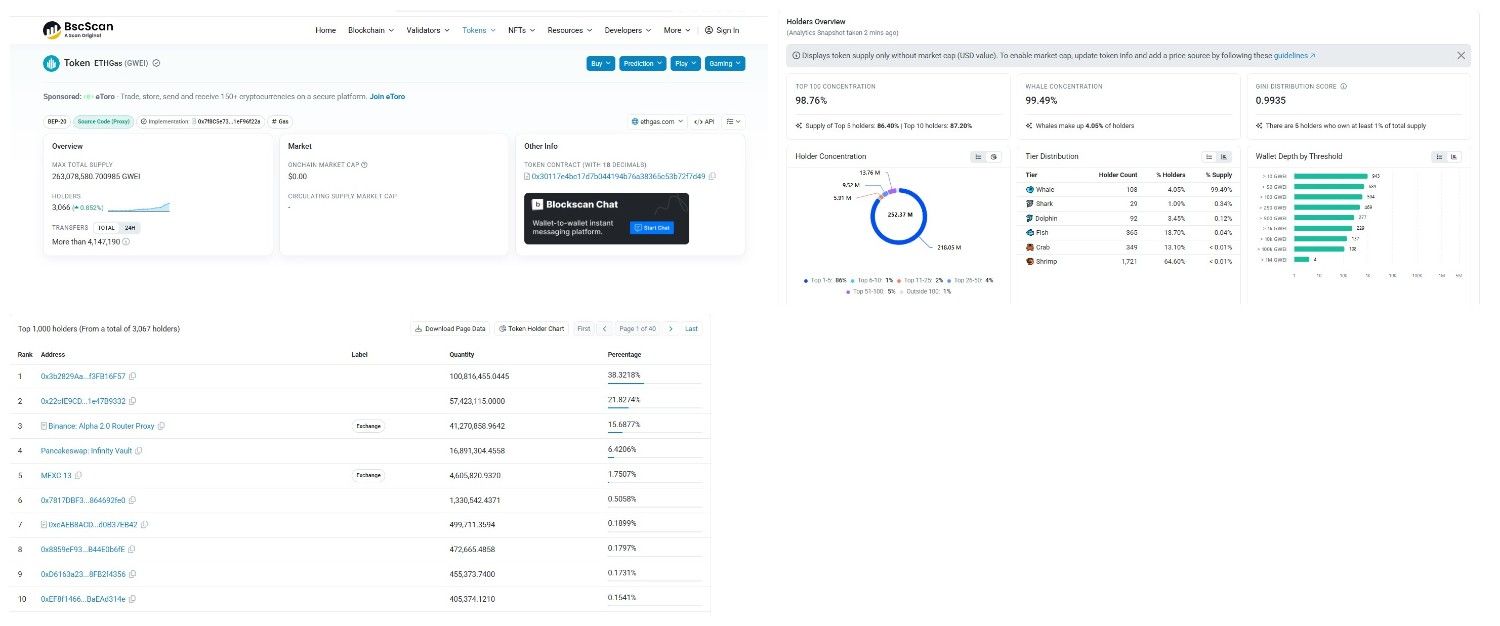Screen dimensions: 1500x626
Task: Copy address 0x8859eF93...B44E0b6fE
Action: point(132,549)
